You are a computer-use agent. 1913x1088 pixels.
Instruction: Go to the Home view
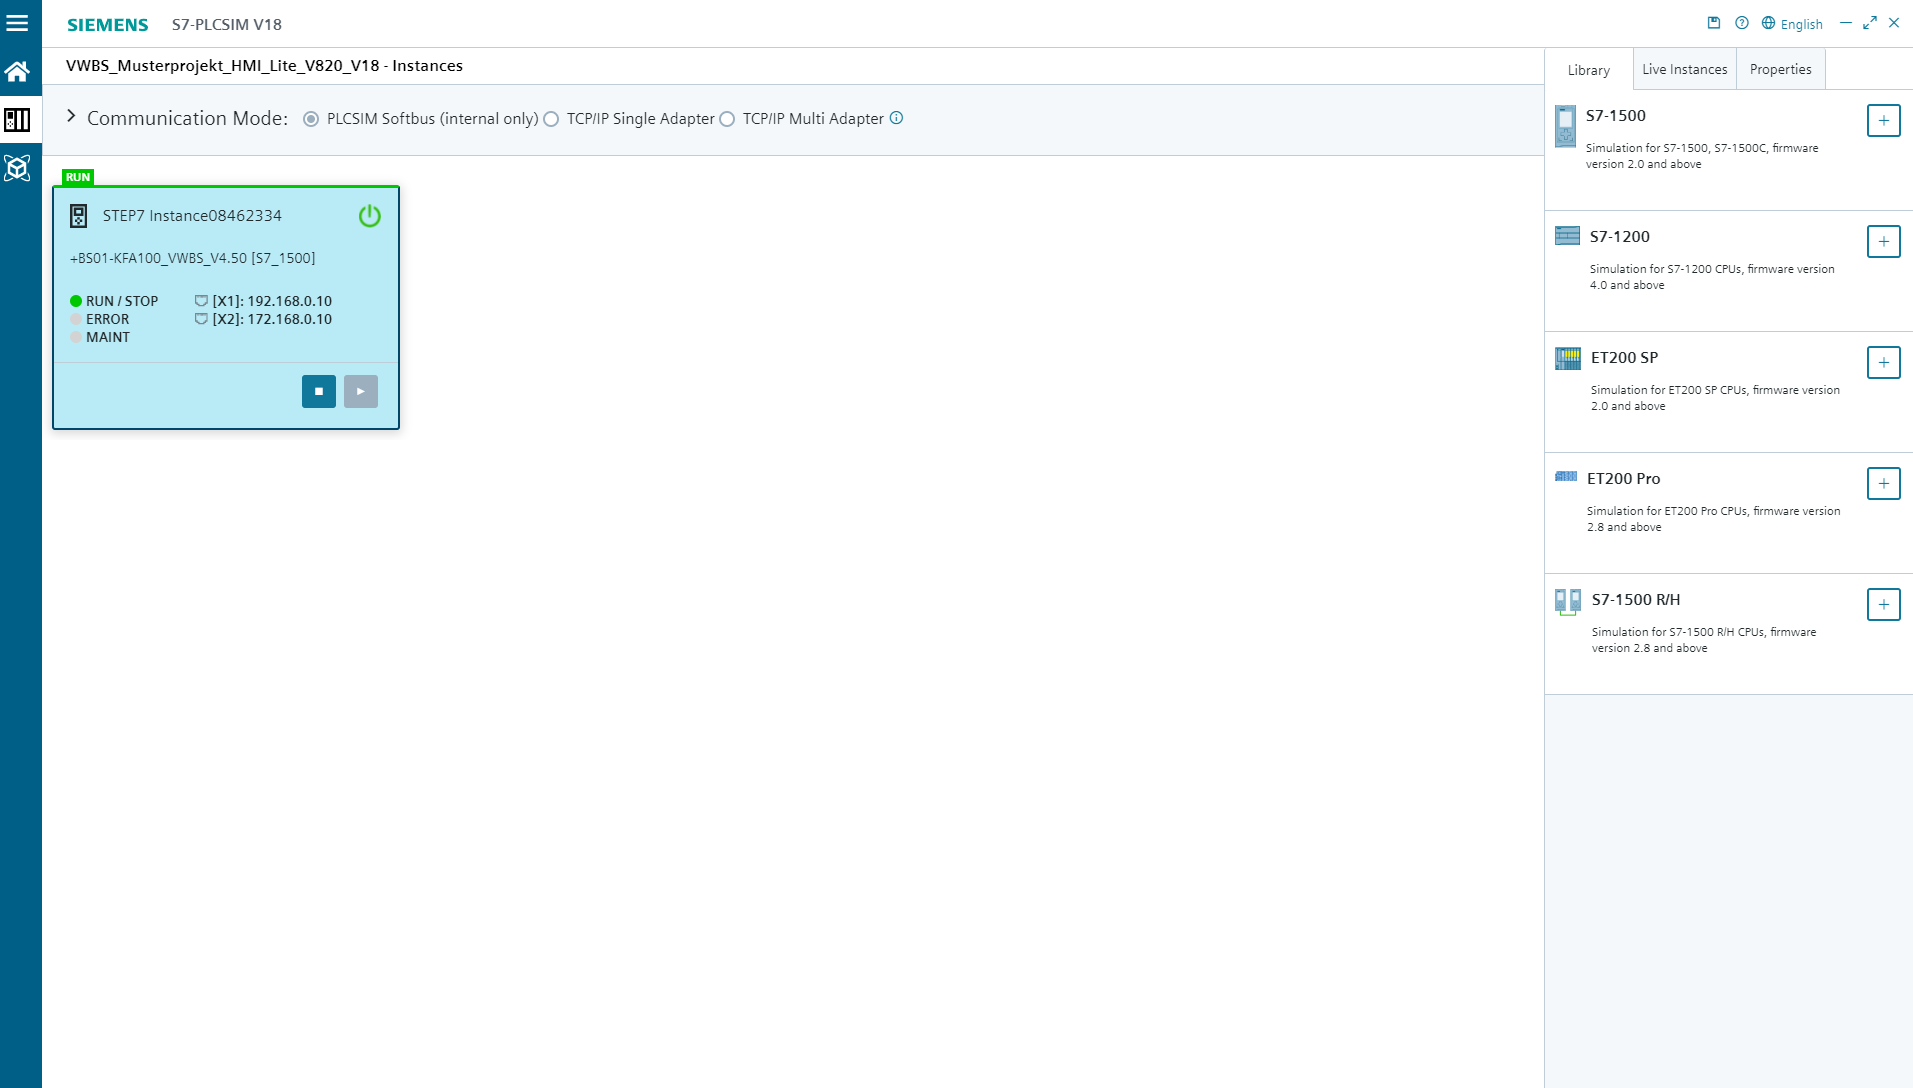(x=17, y=71)
